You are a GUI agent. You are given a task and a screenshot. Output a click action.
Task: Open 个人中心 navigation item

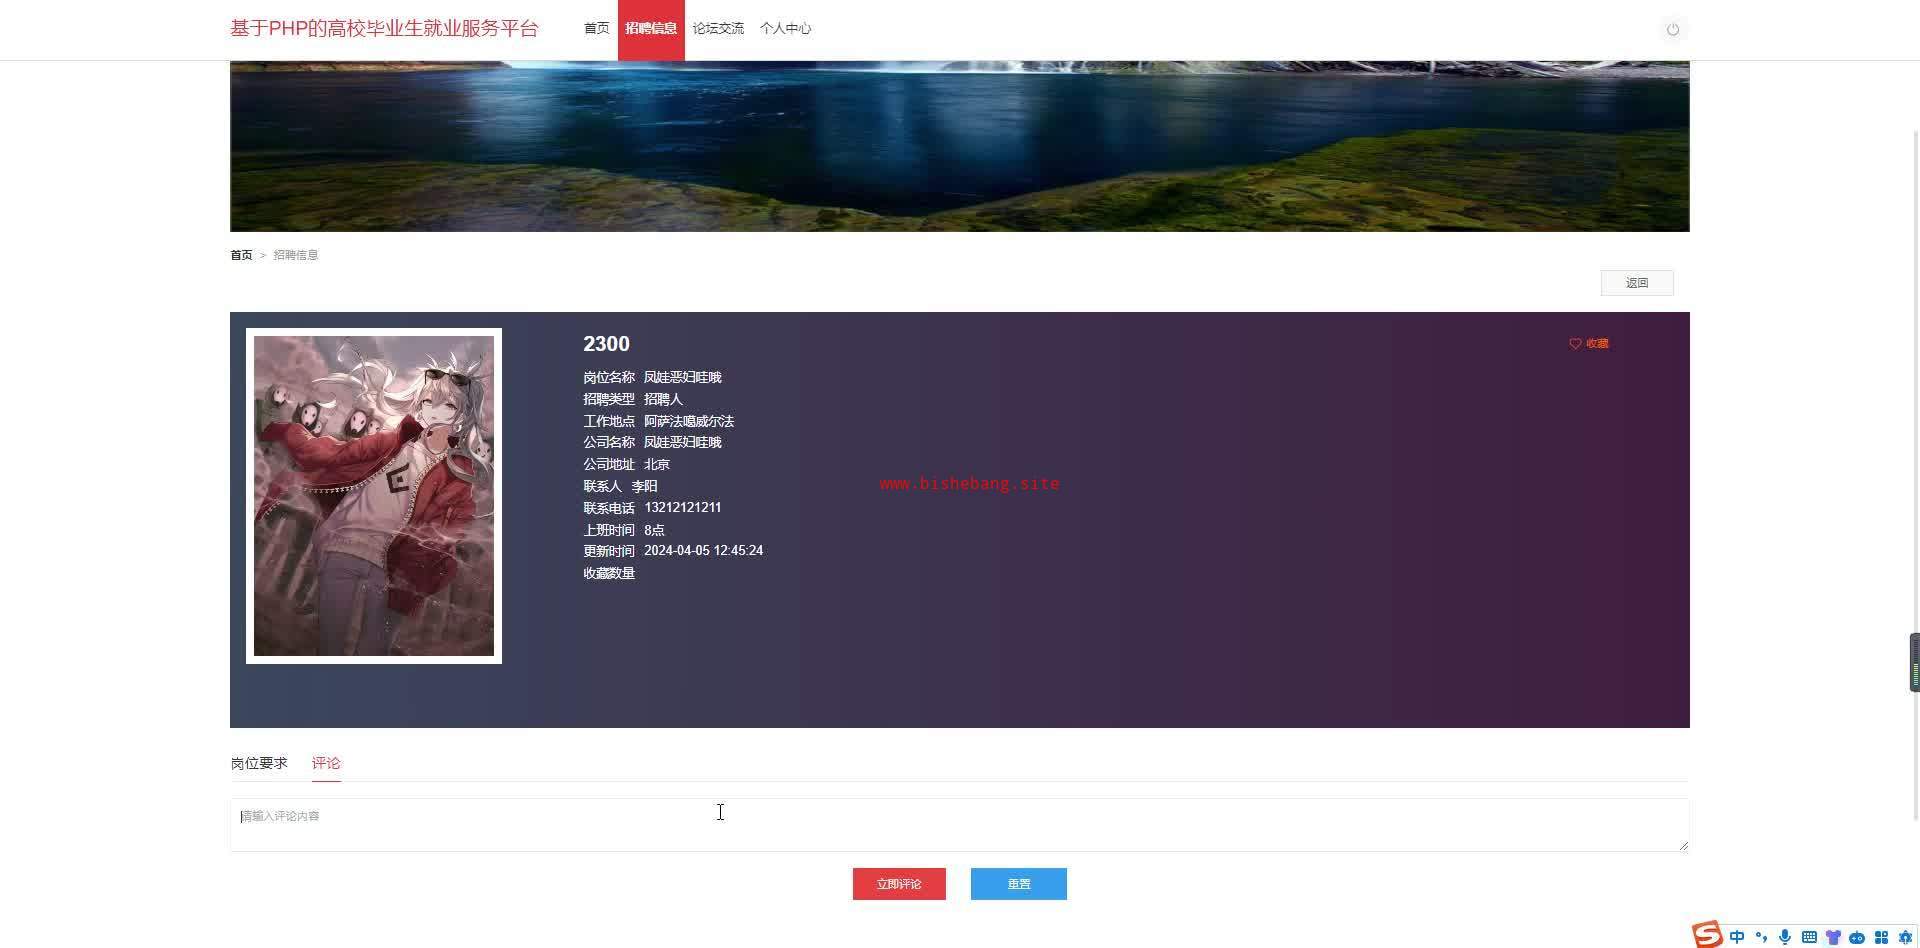[x=785, y=29]
